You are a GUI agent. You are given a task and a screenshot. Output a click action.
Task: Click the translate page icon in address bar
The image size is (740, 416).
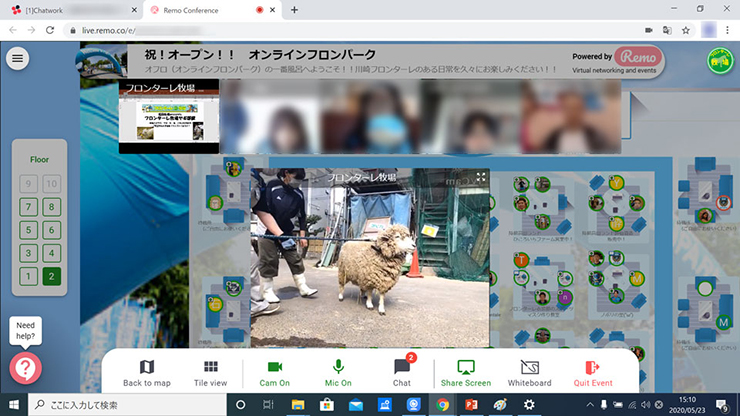tap(667, 30)
